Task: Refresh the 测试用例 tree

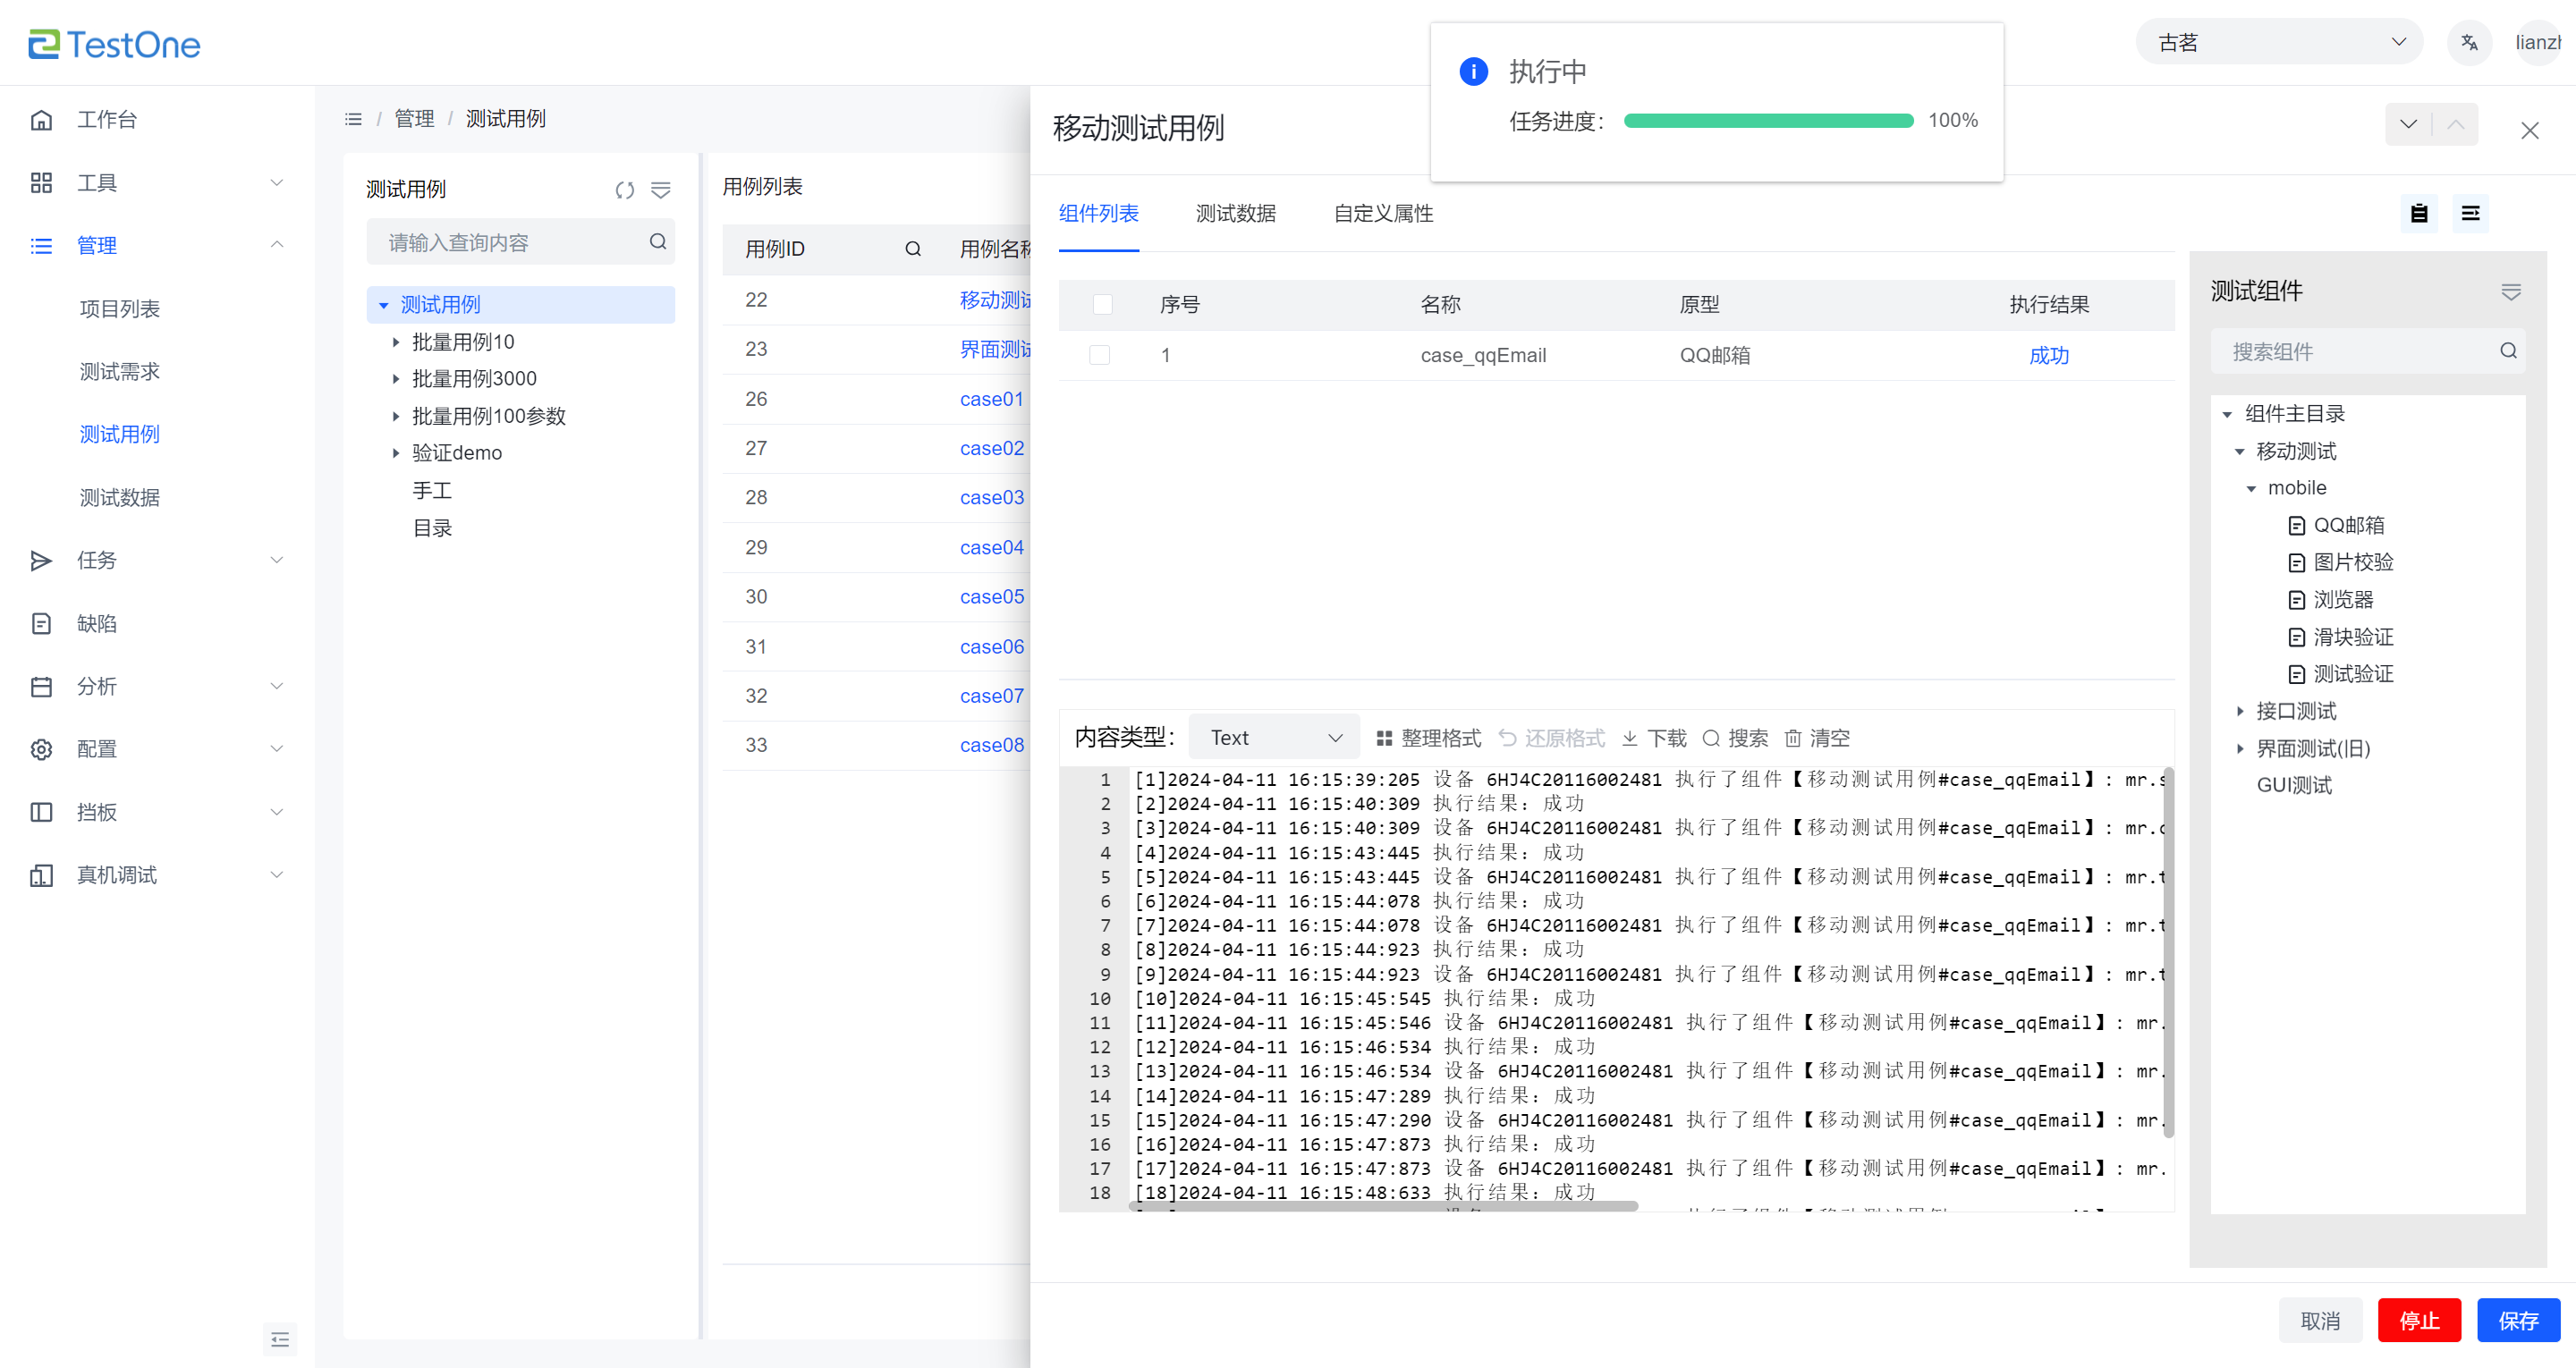Action: (x=625, y=190)
